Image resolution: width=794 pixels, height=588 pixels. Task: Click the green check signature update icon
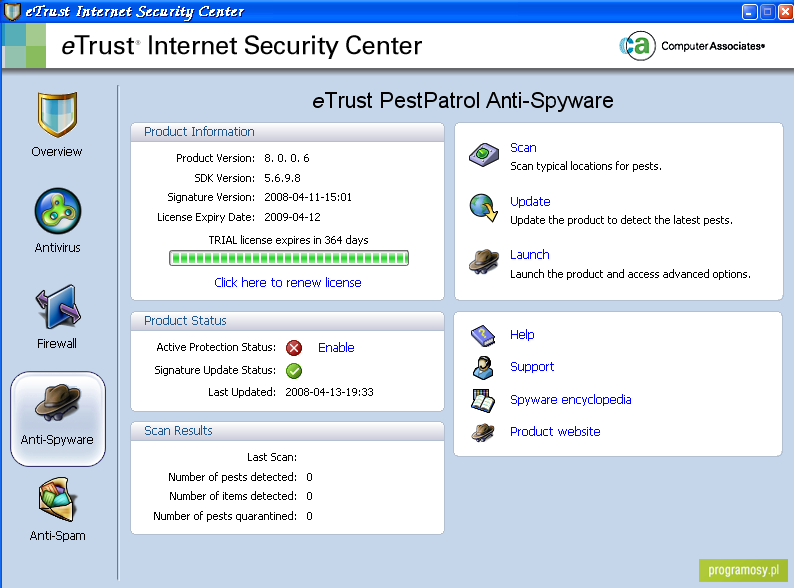coord(294,371)
